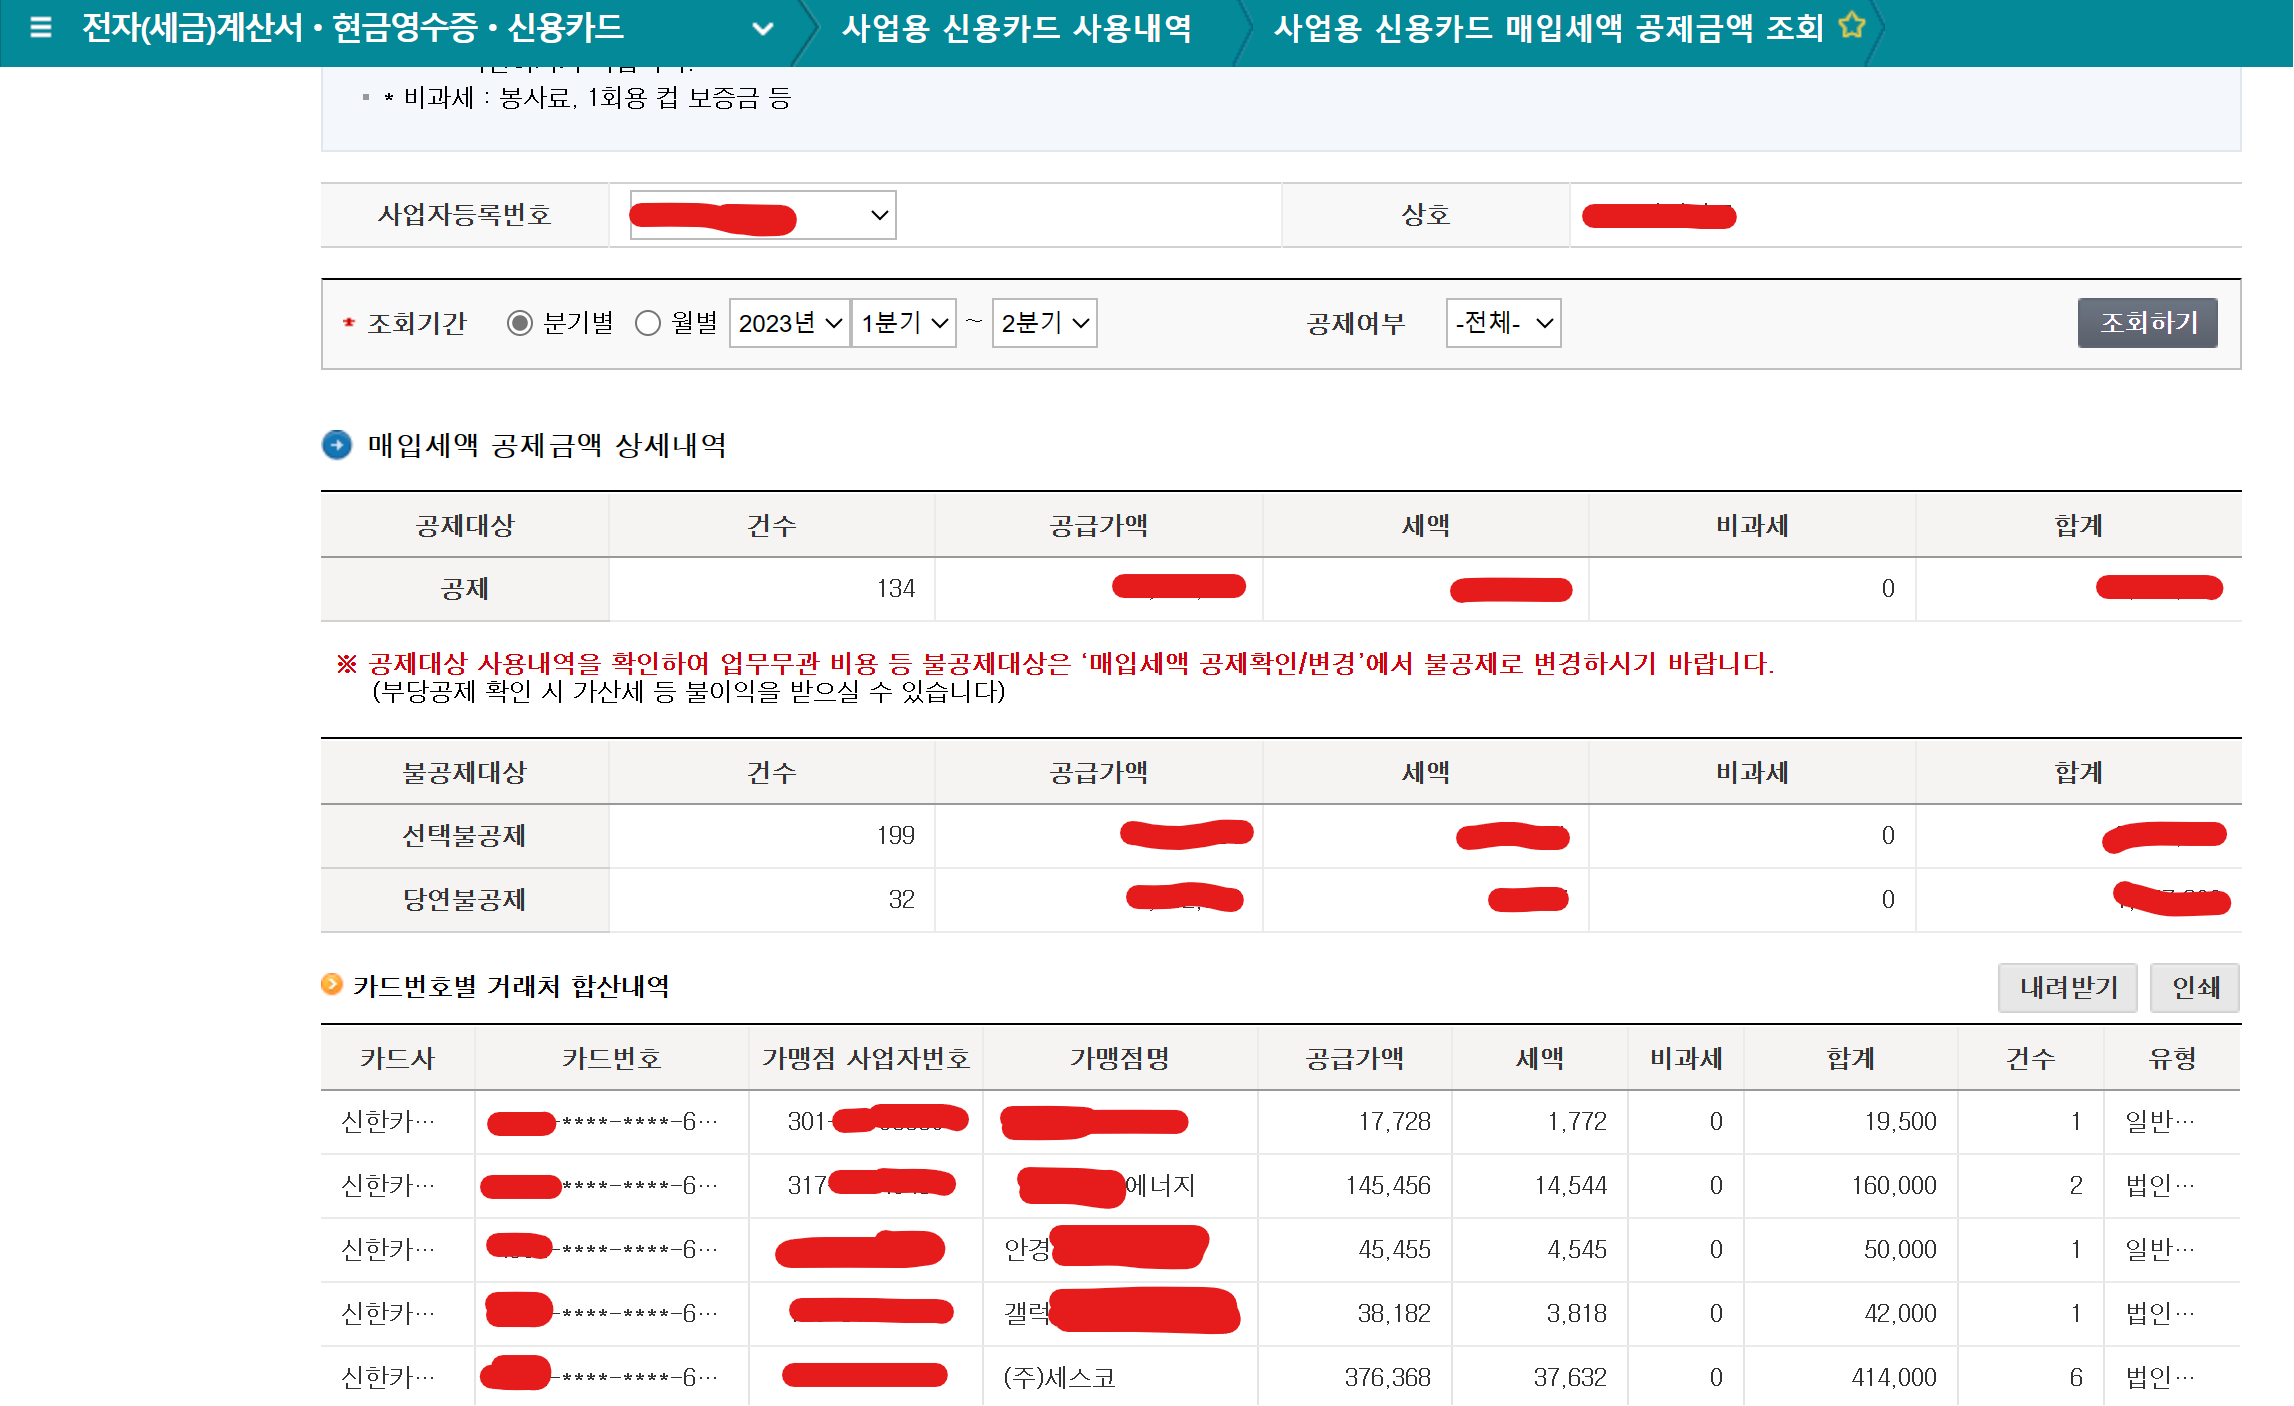
Task: Expand the breadcrumb chevron next to the menu title
Action: click(x=765, y=30)
